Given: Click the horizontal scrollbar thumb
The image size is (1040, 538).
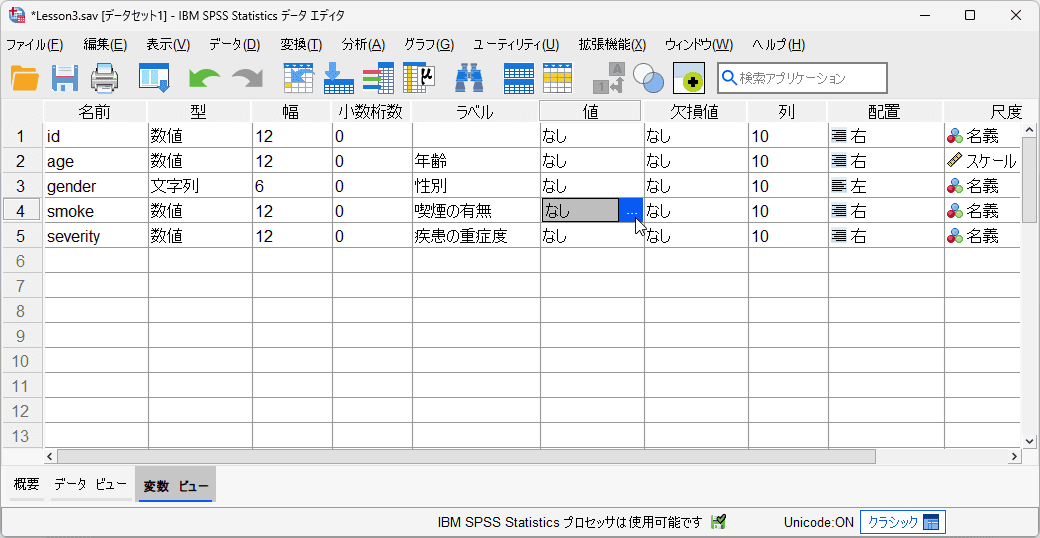Looking at the screenshot, I should click(466, 456).
